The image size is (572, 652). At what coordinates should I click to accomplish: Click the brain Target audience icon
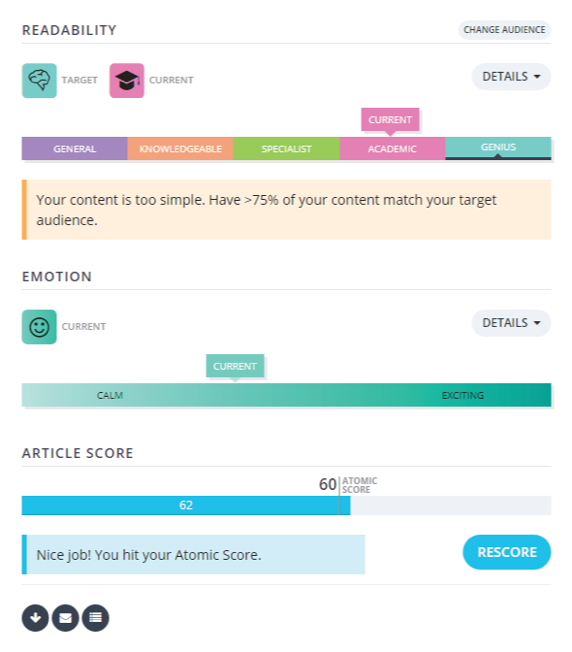click(x=39, y=80)
